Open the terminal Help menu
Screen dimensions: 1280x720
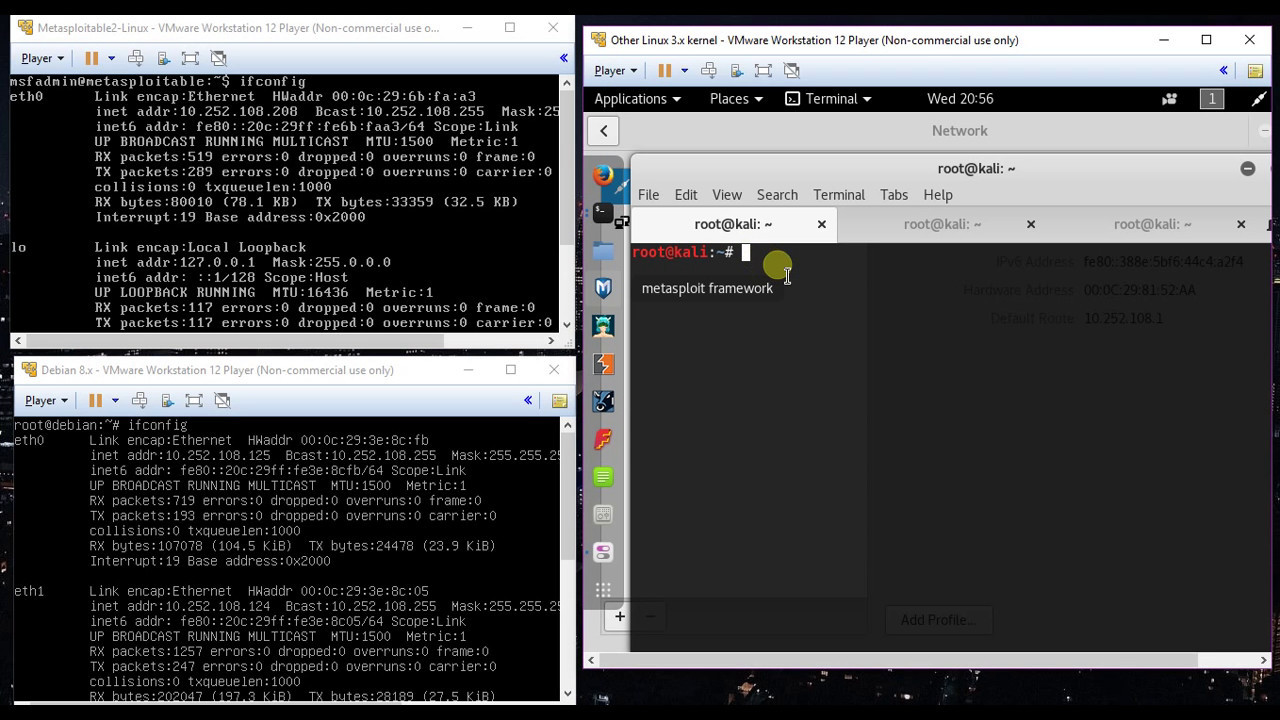pos(938,195)
